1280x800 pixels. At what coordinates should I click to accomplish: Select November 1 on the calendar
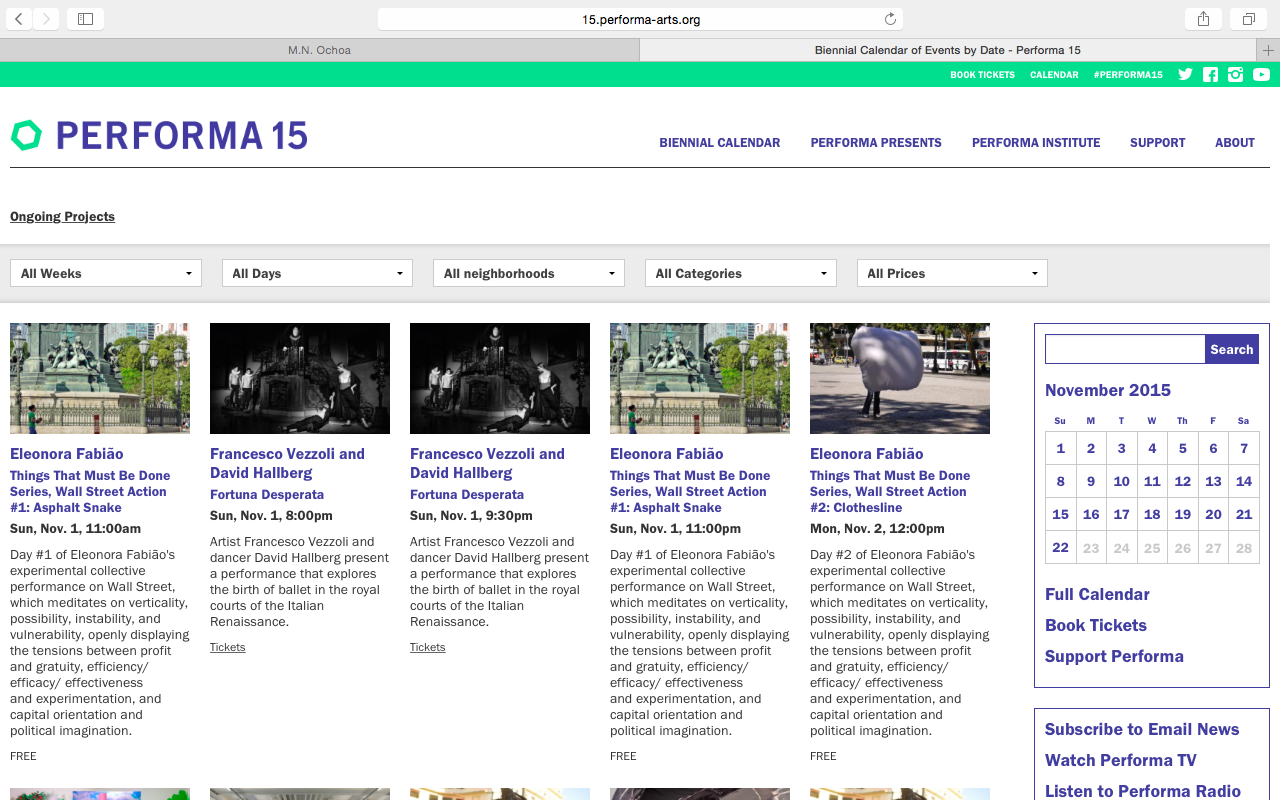1061,449
